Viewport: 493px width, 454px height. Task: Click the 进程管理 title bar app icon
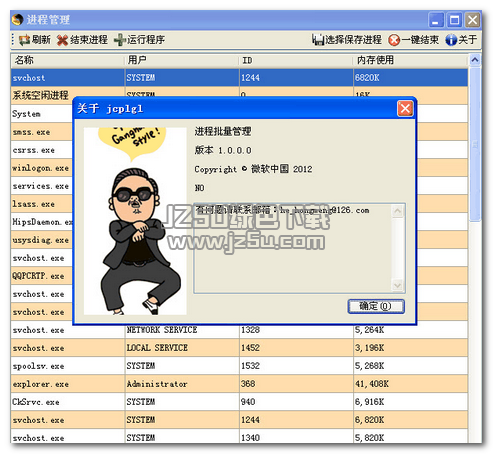pos(17,20)
